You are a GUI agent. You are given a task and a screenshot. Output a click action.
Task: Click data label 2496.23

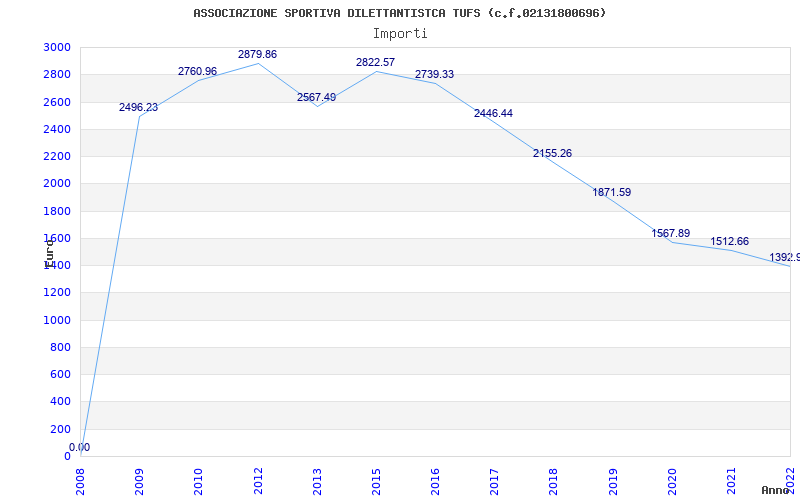pyautogui.click(x=138, y=108)
